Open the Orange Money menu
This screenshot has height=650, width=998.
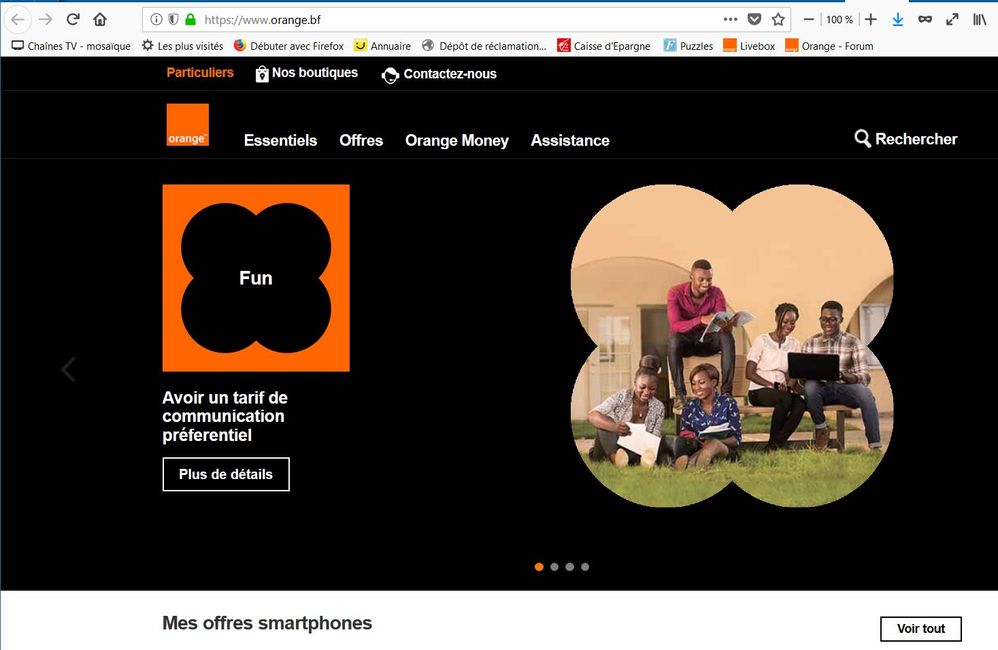[457, 141]
